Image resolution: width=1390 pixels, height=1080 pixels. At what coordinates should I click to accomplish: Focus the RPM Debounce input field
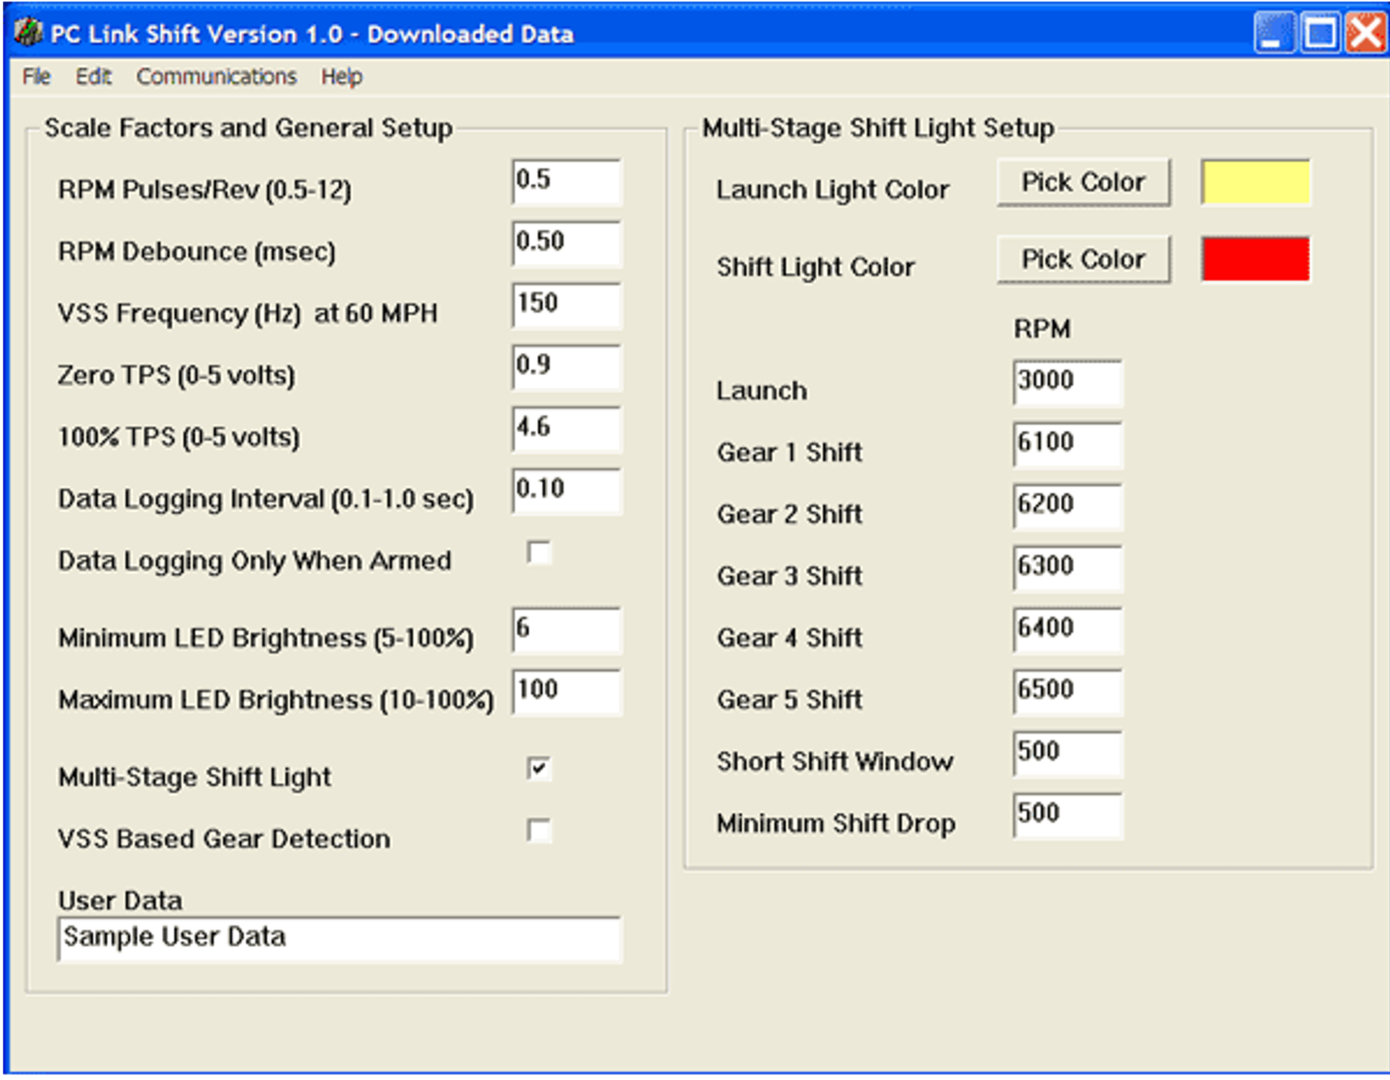[566, 244]
